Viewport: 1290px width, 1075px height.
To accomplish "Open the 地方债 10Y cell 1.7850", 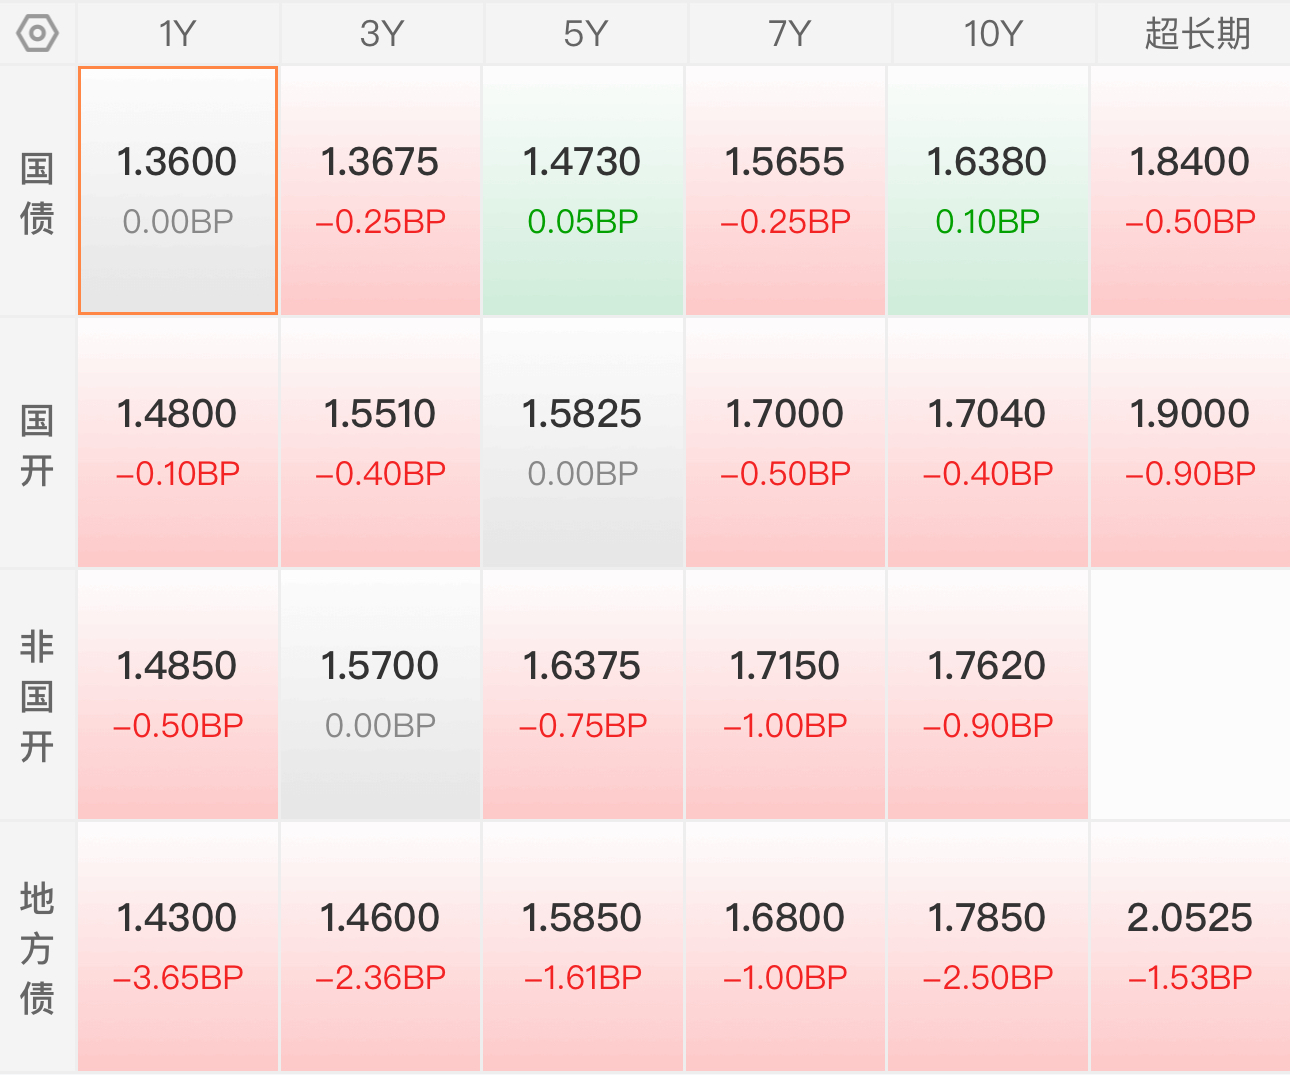I will (x=988, y=947).
